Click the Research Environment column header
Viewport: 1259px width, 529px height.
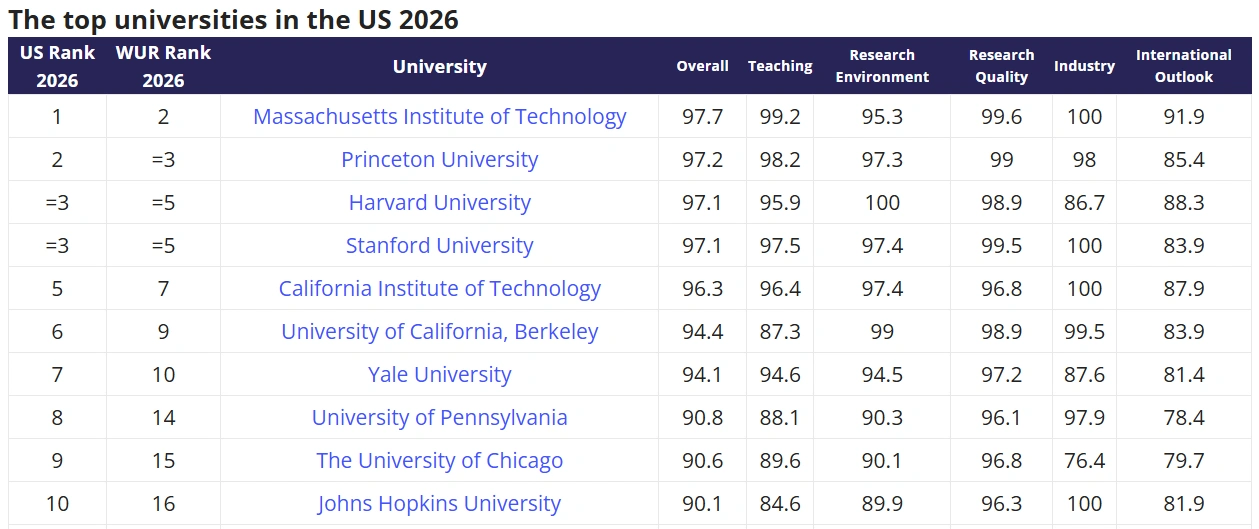tap(882, 66)
